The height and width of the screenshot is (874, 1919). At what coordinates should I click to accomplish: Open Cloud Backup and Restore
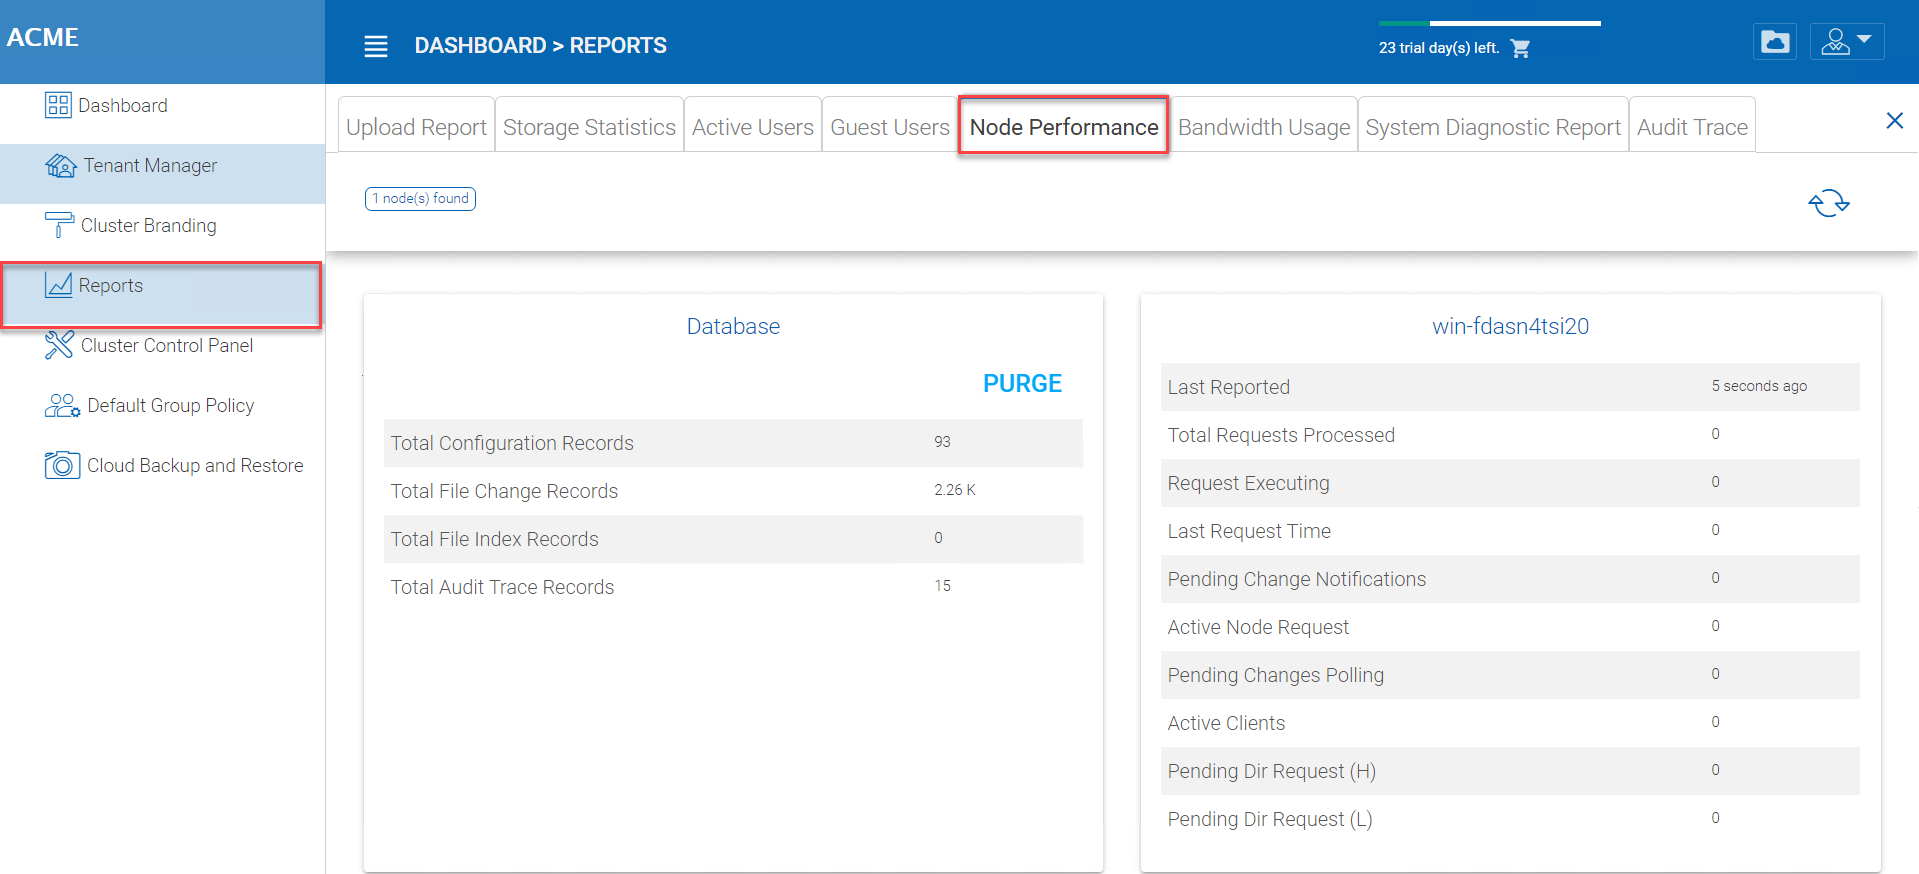pyautogui.click(x=162, y=465)
